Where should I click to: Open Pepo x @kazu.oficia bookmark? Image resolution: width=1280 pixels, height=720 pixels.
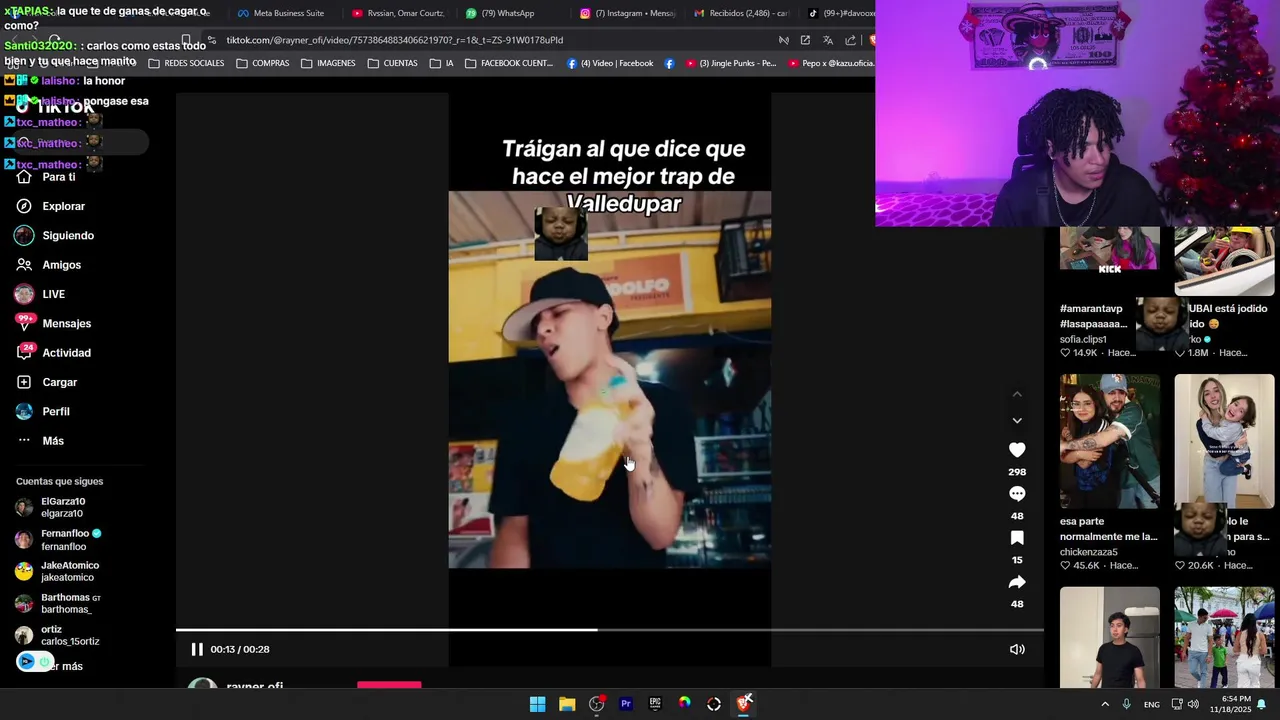831,63
